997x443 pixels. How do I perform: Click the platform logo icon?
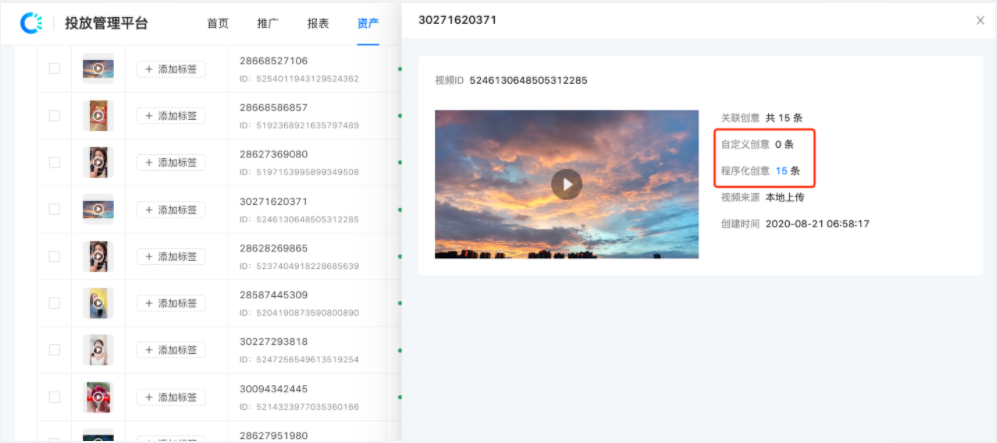click(31, 24)
